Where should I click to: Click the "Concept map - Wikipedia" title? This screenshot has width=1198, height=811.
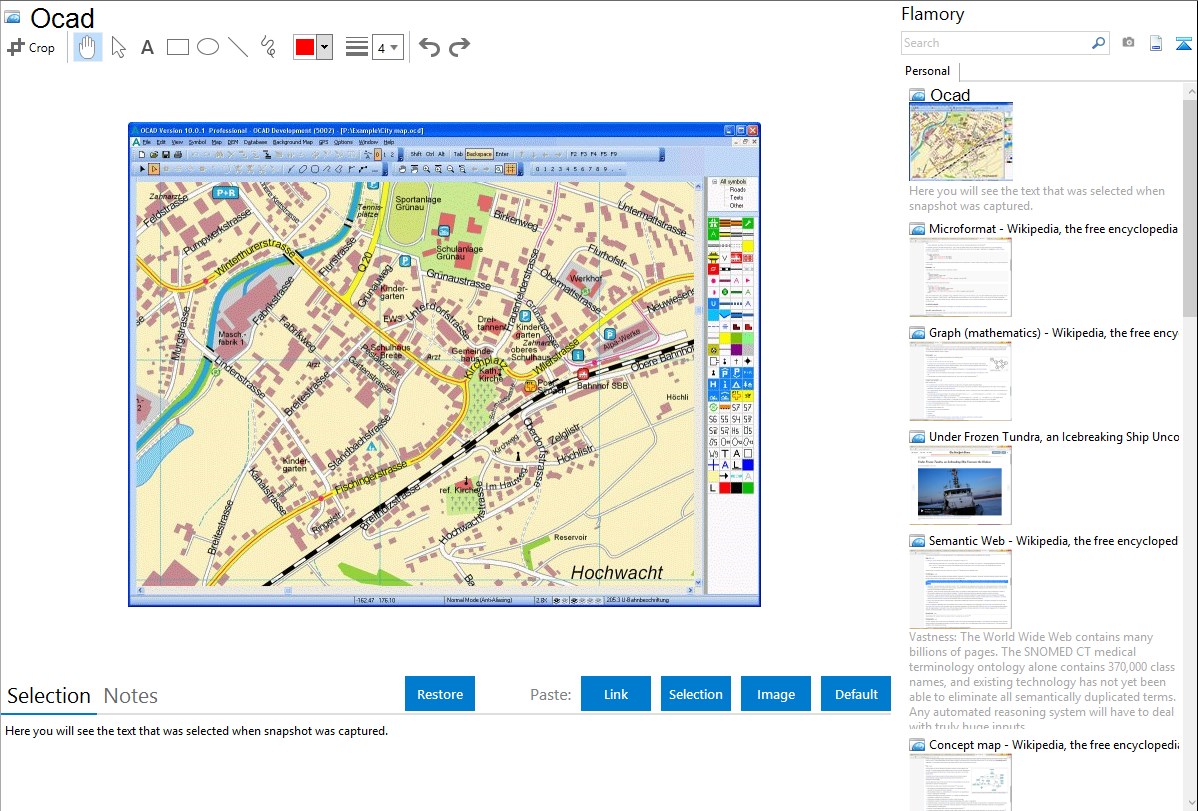pyautogui.click(x=1053, y=744)
